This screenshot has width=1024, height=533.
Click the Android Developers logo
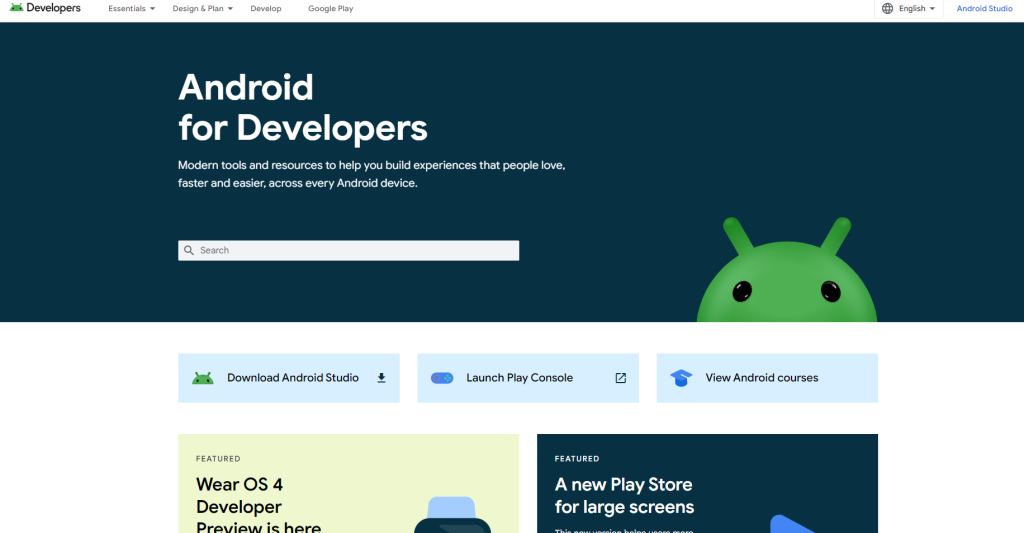tap(45, 8)
